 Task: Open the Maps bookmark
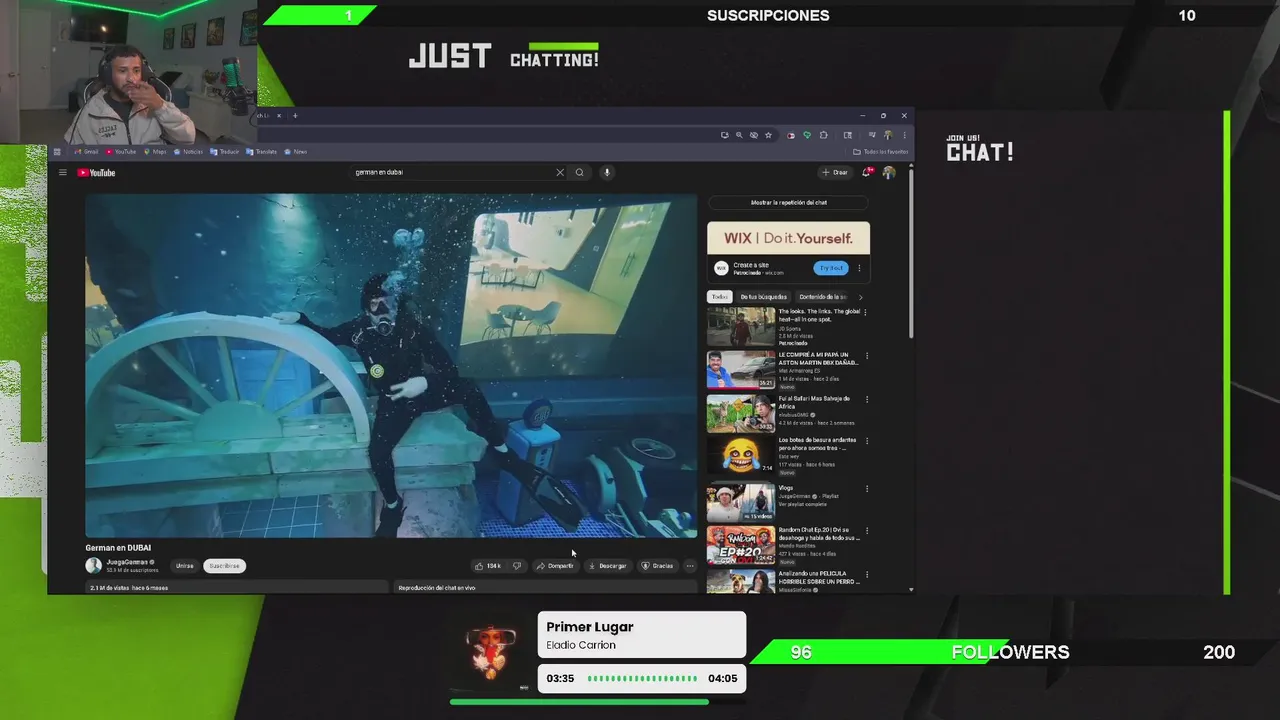pyautogui.click(x=155, y=152)
